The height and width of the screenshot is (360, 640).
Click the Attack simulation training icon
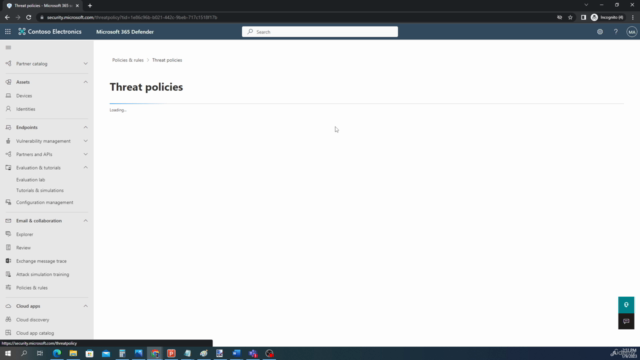[8, 274]
